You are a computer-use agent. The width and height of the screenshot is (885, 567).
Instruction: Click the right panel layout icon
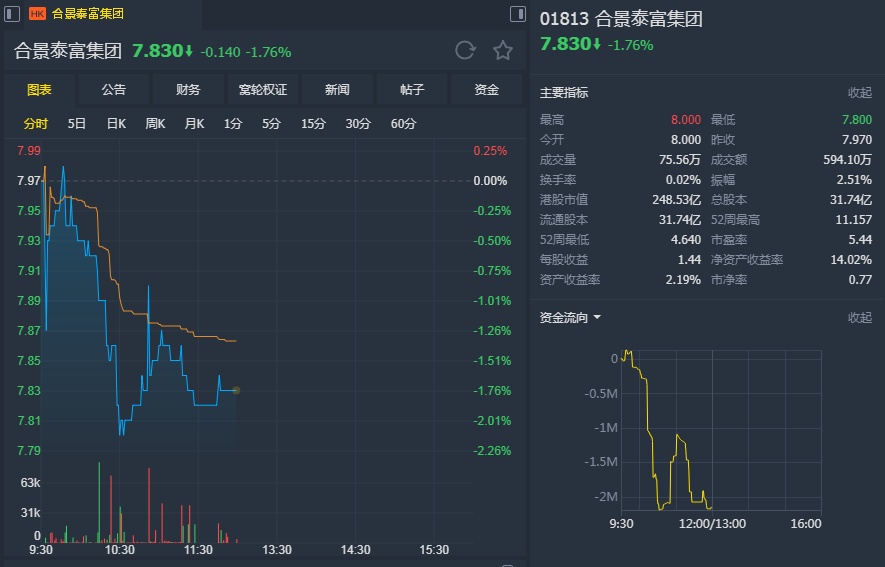coord(517,14)
